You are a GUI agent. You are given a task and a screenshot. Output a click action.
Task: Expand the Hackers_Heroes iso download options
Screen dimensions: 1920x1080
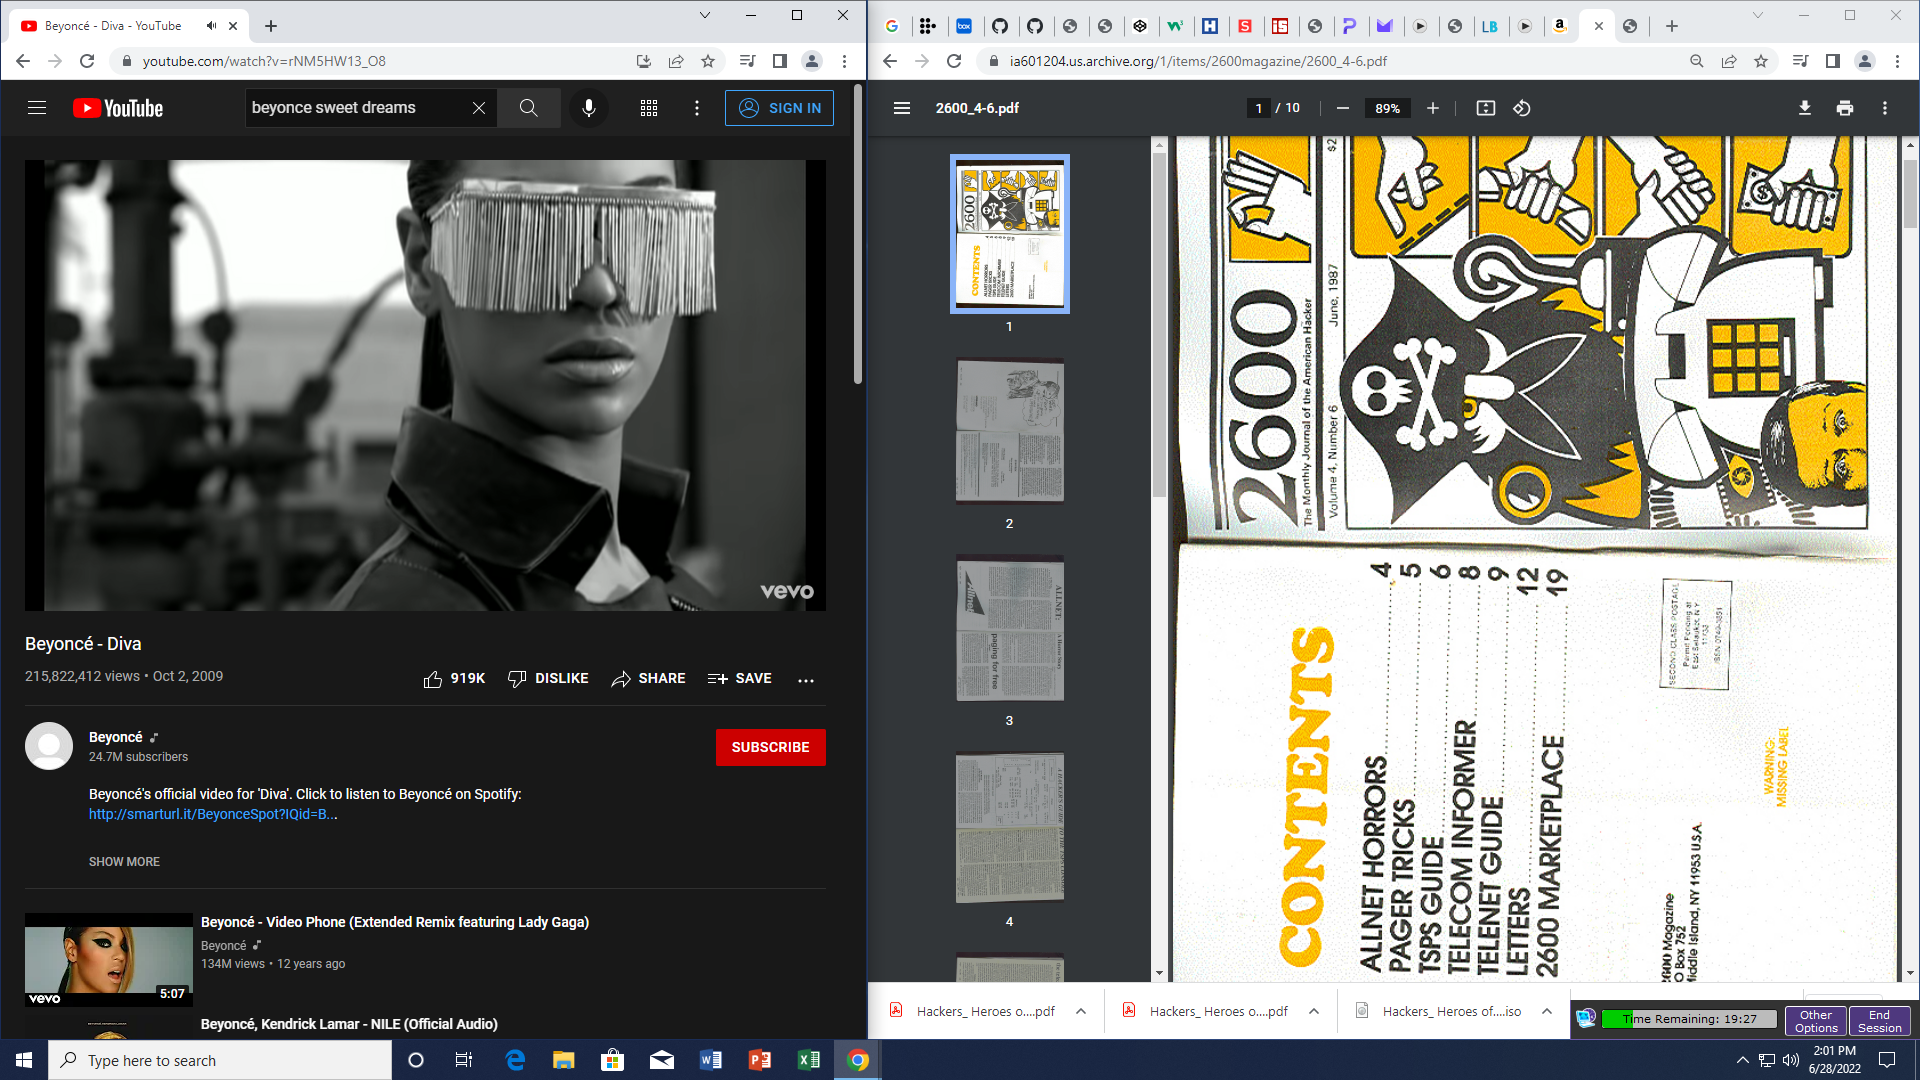click(1547, 1011)
